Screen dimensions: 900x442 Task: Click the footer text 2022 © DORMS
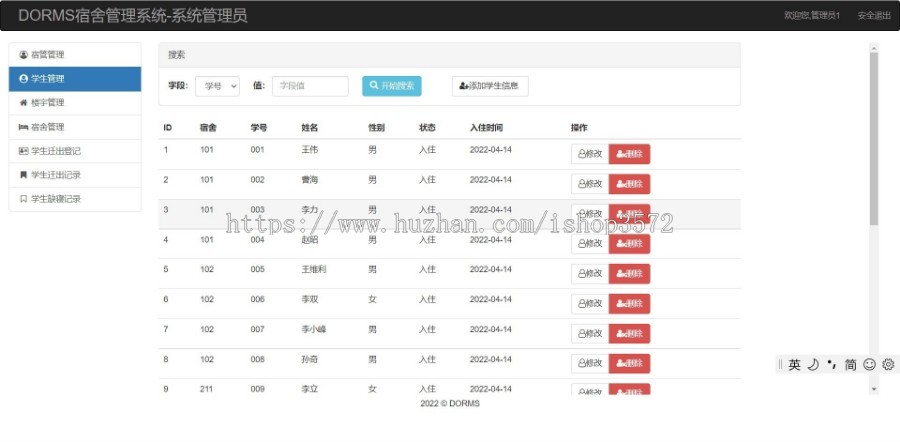(450, 404)
